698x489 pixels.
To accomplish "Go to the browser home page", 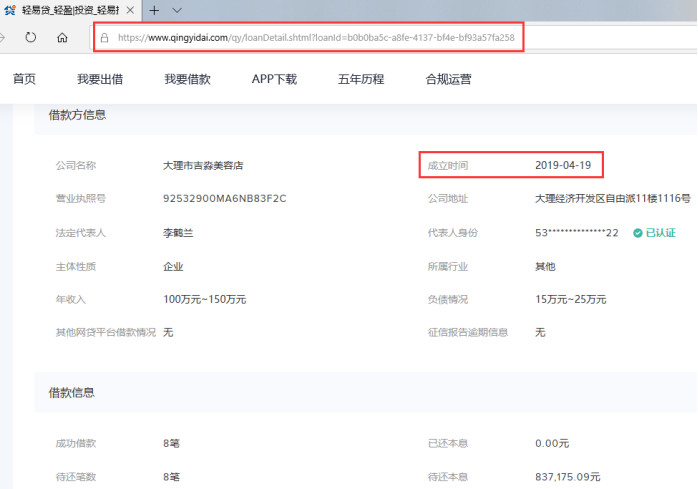I will [x=62, y=38].
